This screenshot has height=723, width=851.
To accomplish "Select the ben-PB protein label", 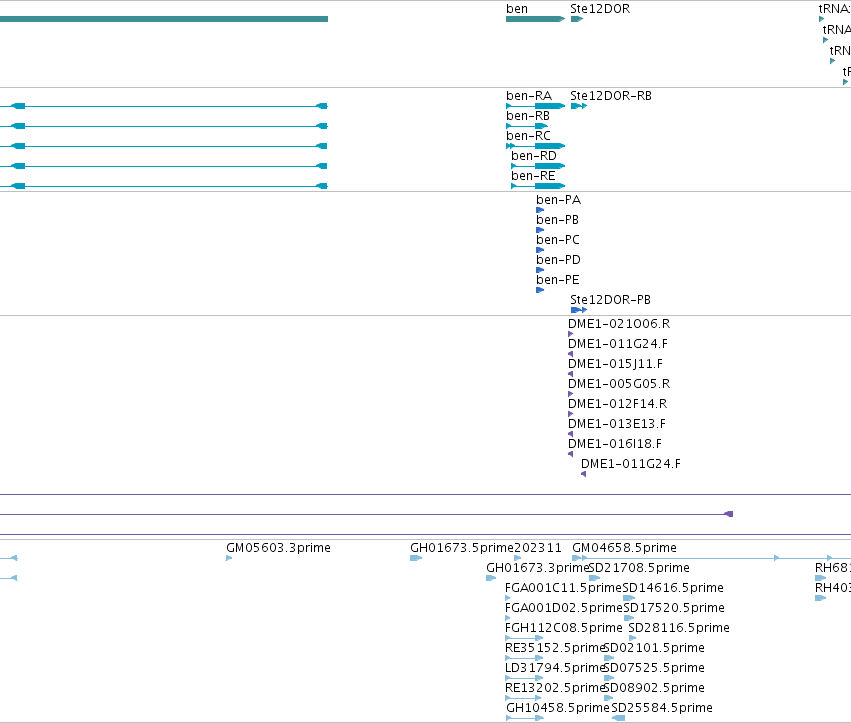I will pos(557,220).
